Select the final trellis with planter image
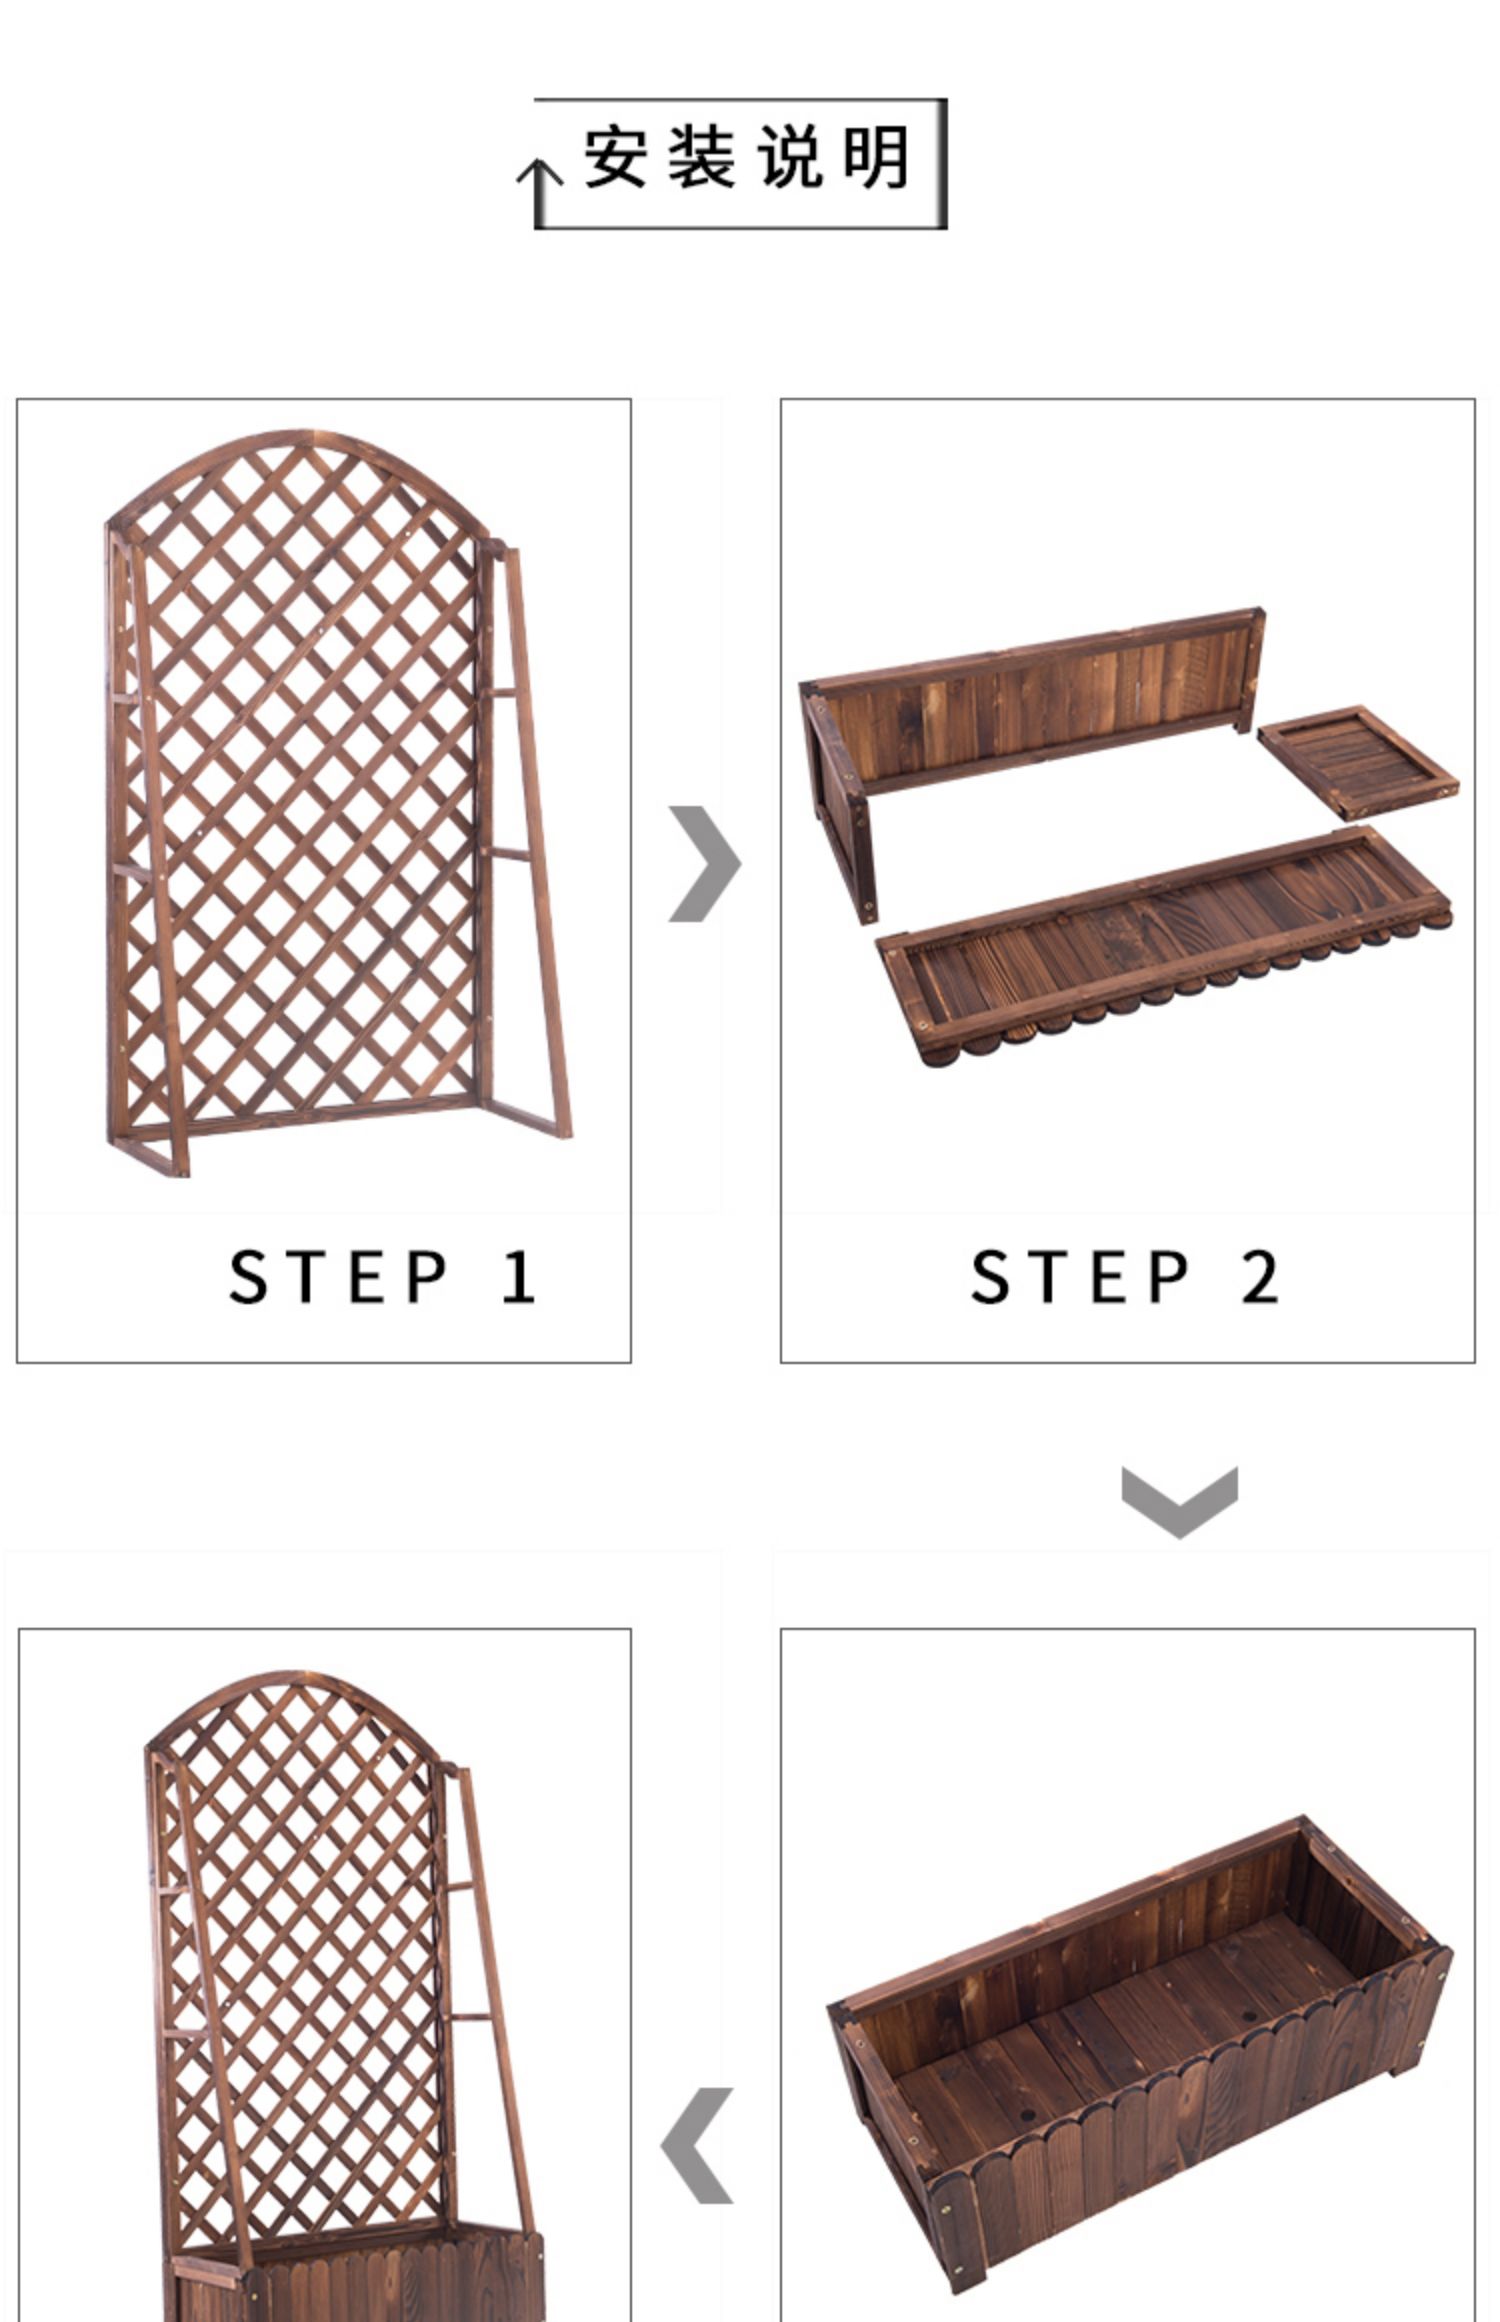This screenshot has width=1500, height=2322. [340, 1995]
